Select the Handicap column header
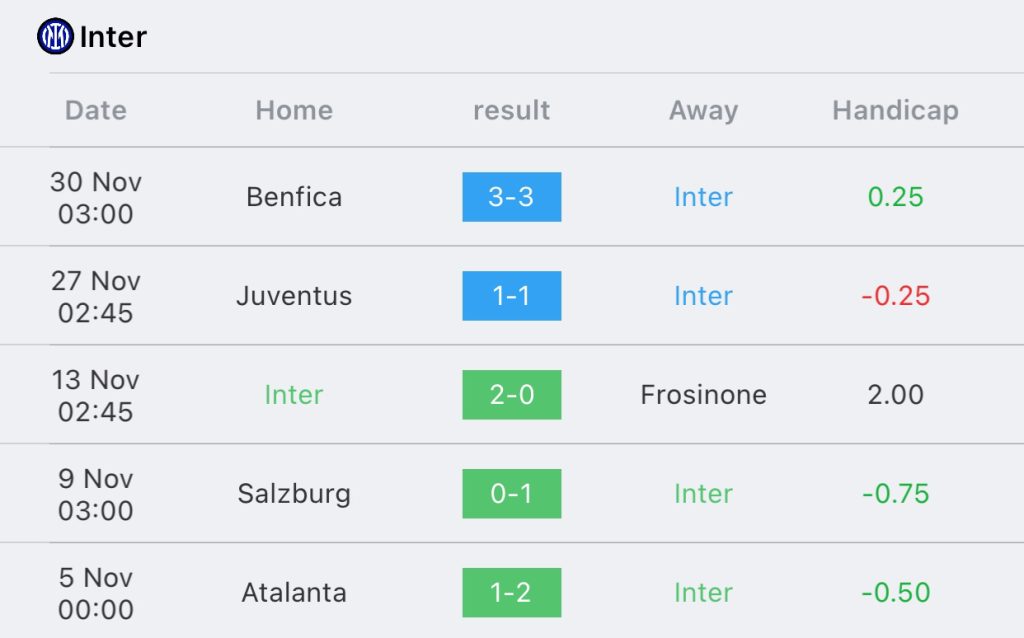Viewport: 1024px width, 638px height. click(x=895, y=110)
